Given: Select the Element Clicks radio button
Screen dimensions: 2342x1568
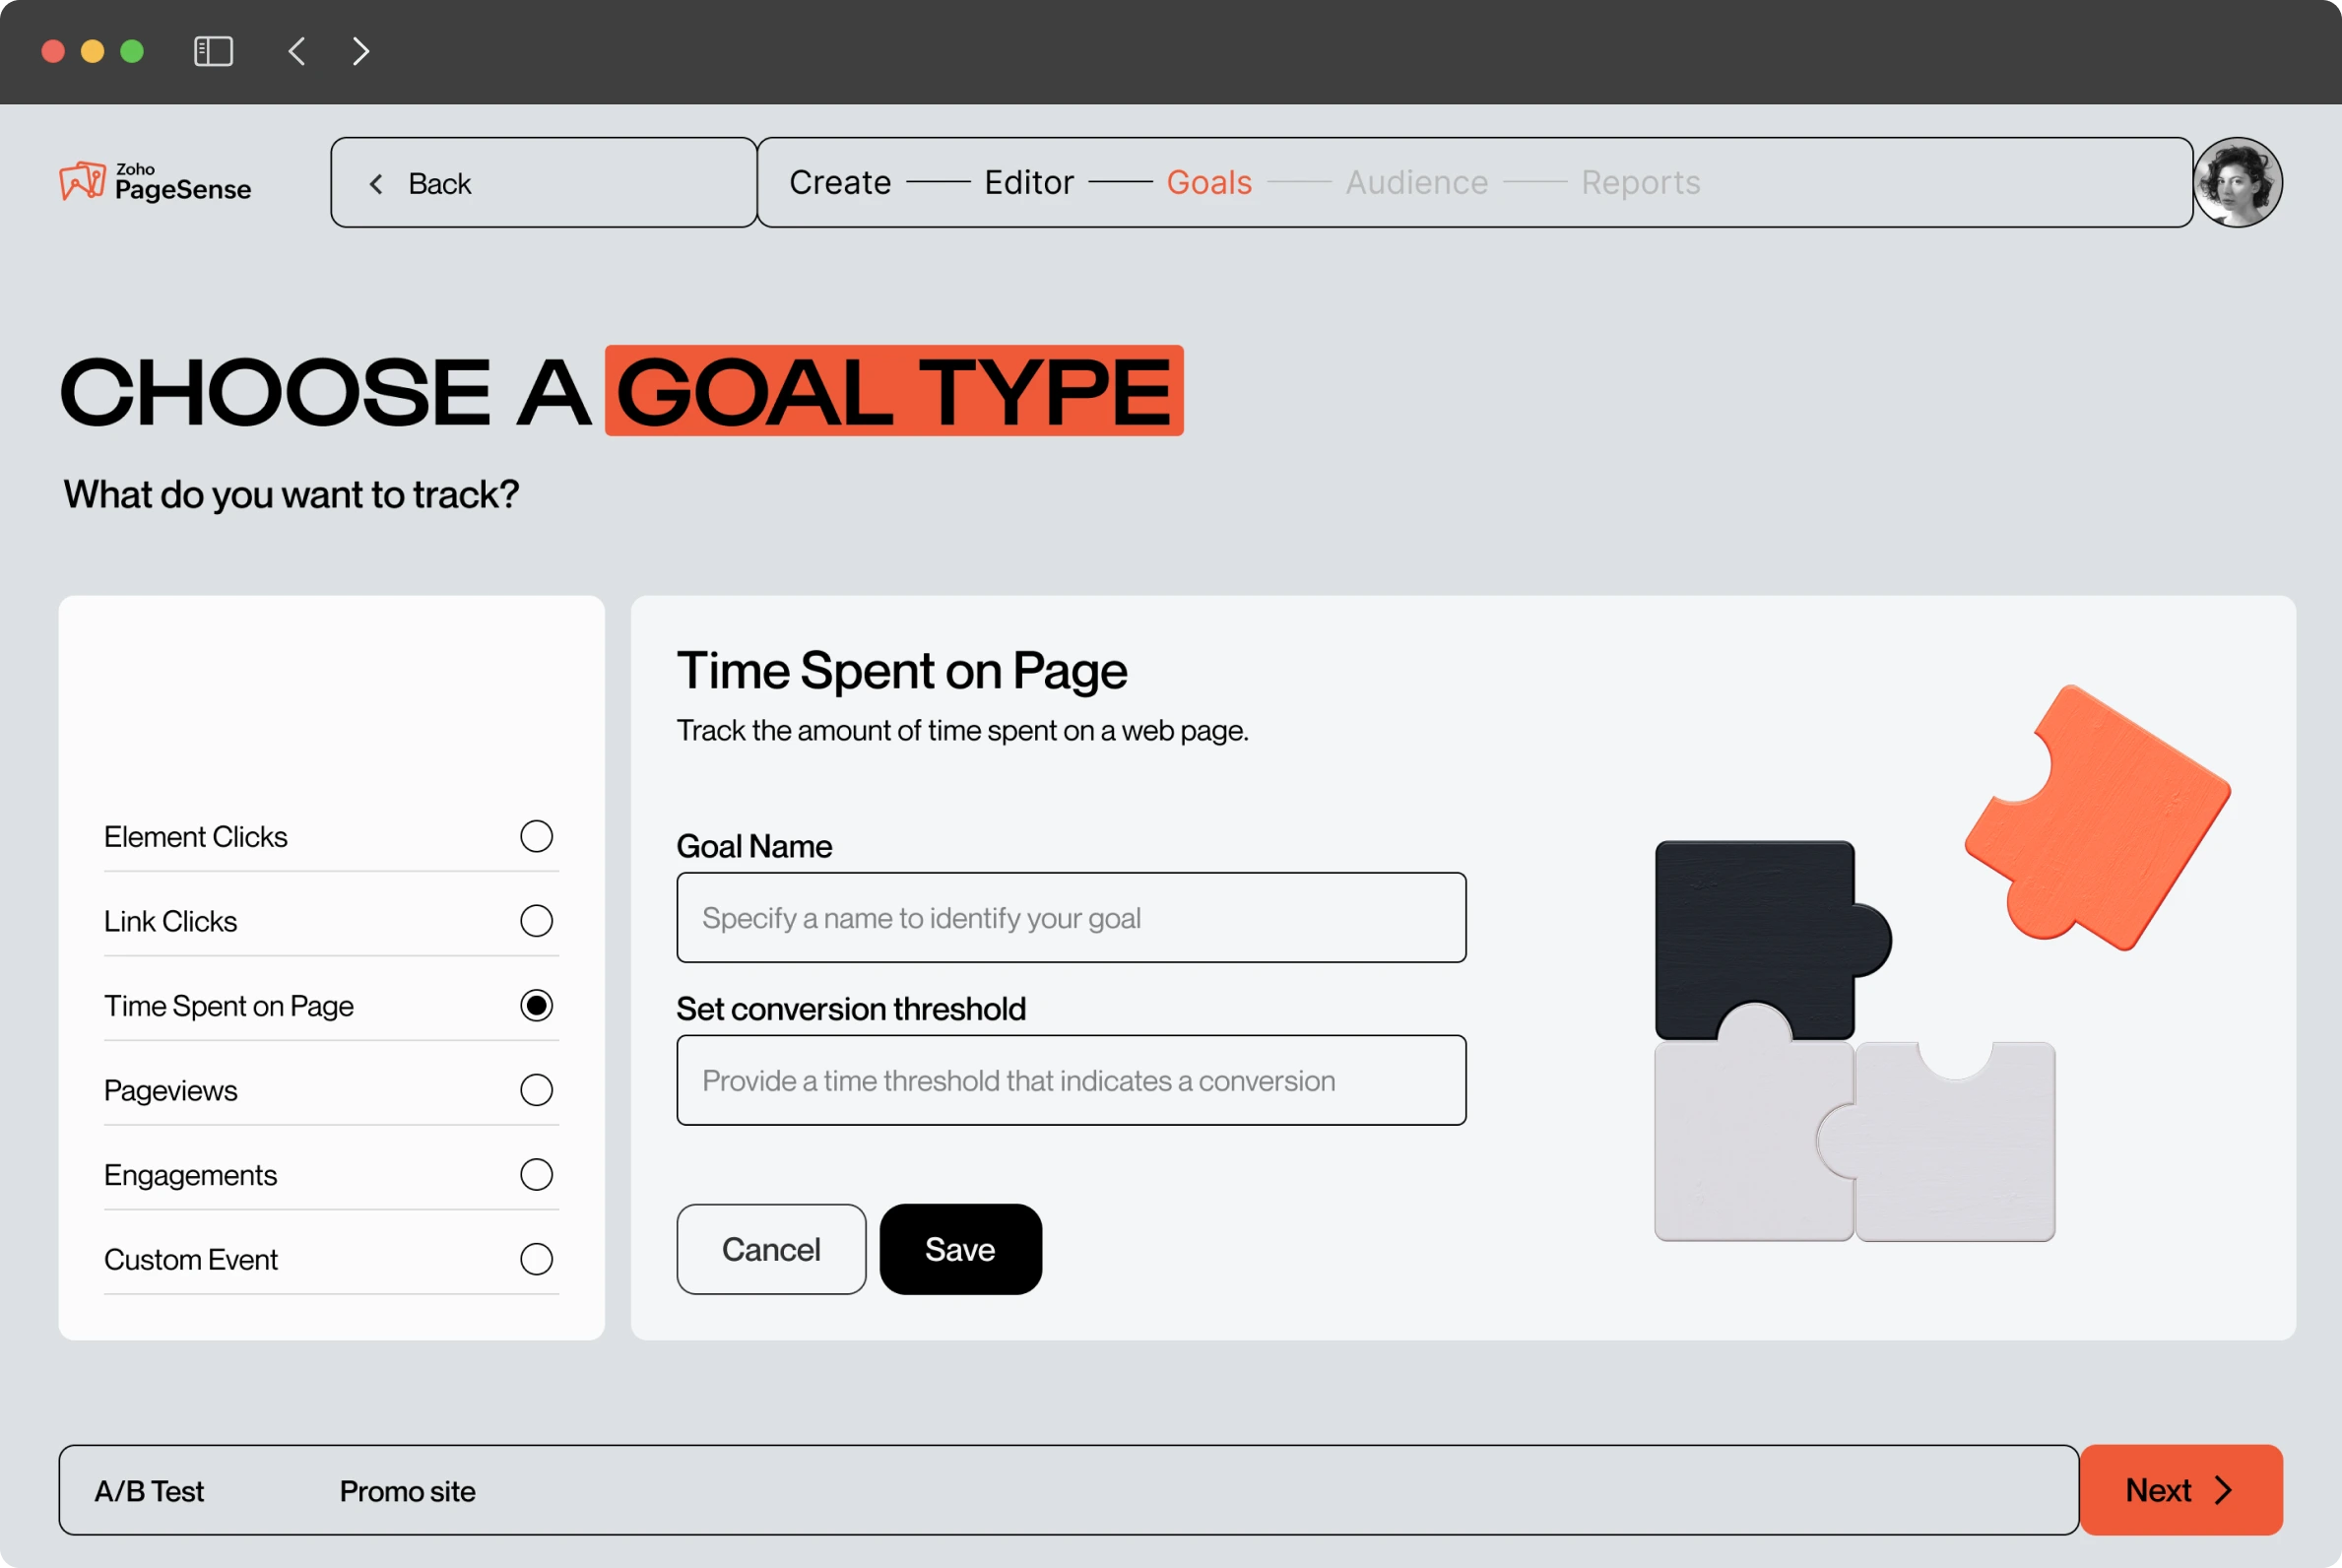Looking at the screenshot, I should pos(536,836).
